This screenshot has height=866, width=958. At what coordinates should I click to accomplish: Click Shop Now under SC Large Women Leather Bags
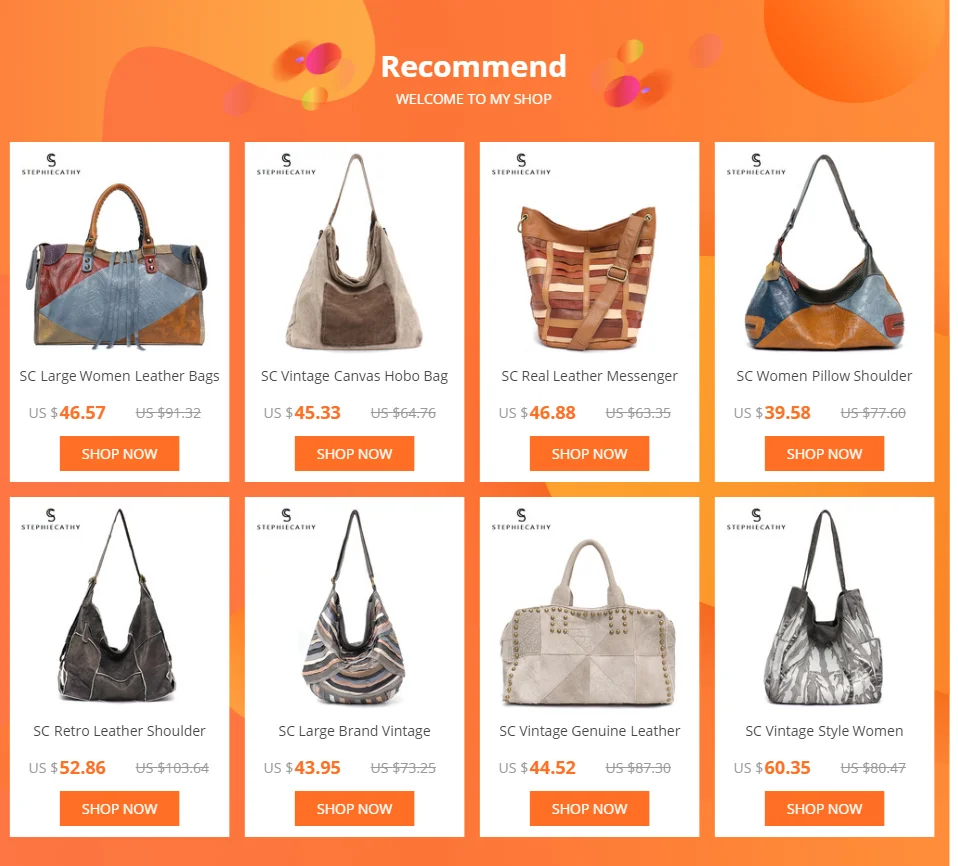click(x=119, y=453)
